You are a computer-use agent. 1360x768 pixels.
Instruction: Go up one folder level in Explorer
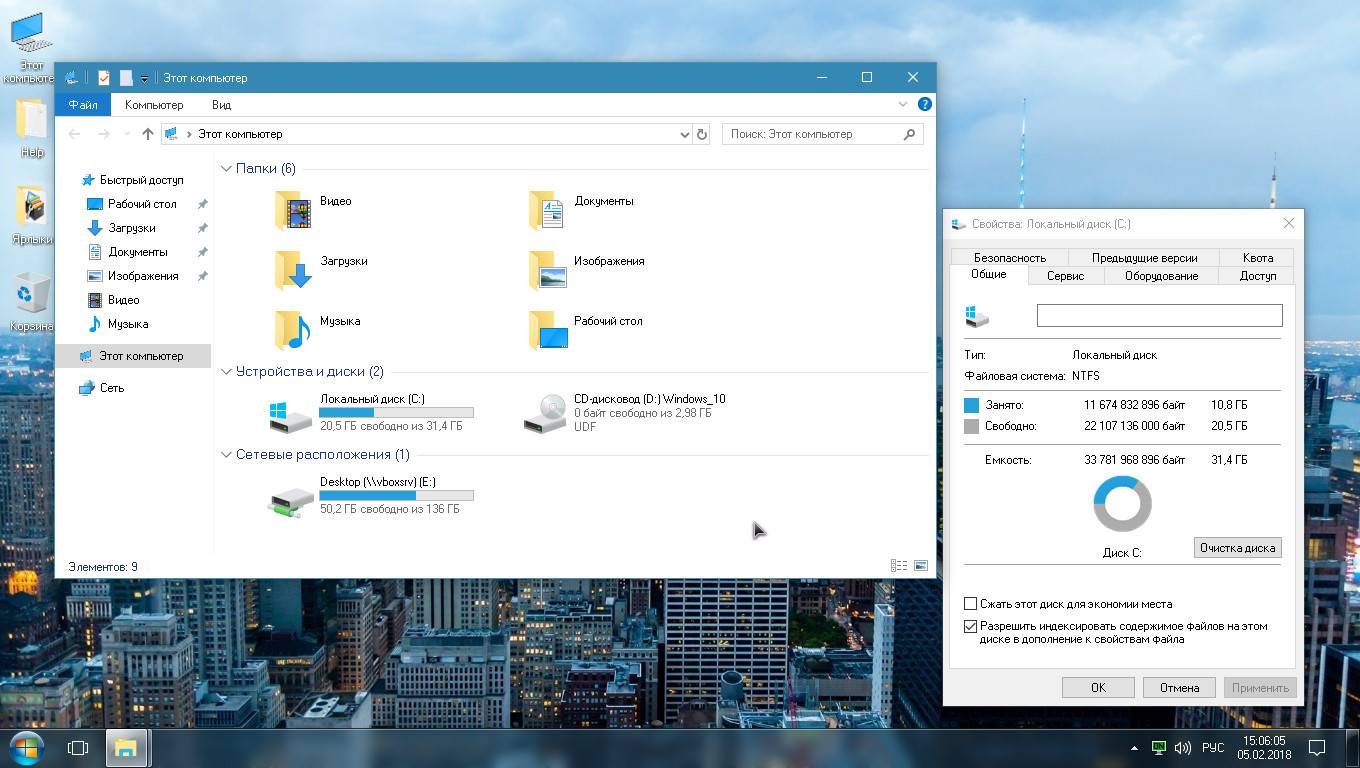[x=148, y=134]
